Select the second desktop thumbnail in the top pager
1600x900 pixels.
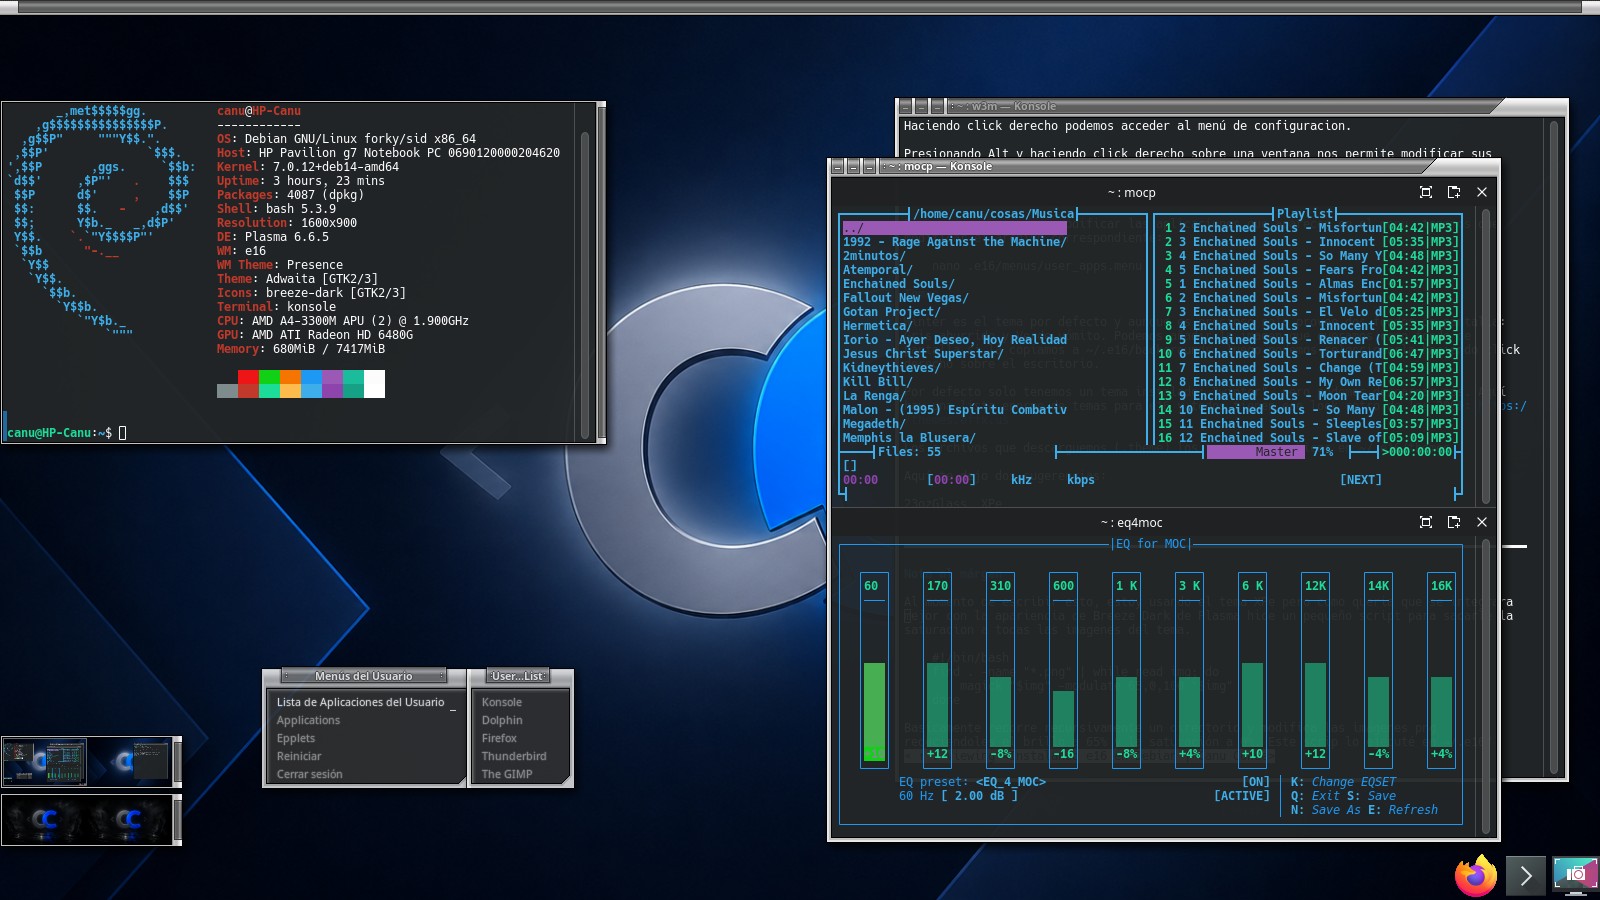click(128, 762)
